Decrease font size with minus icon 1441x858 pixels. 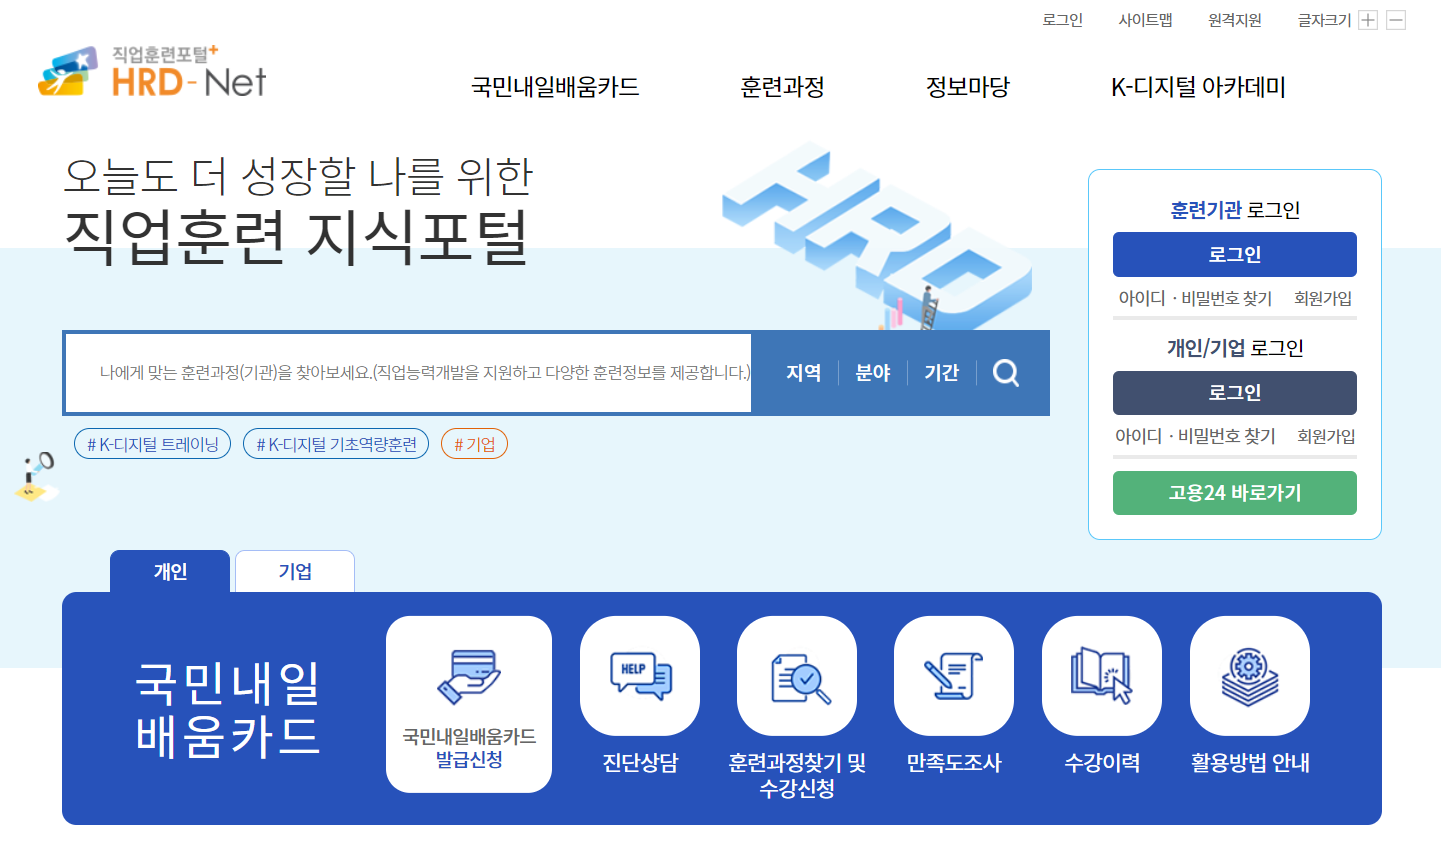click(1396, 20)
